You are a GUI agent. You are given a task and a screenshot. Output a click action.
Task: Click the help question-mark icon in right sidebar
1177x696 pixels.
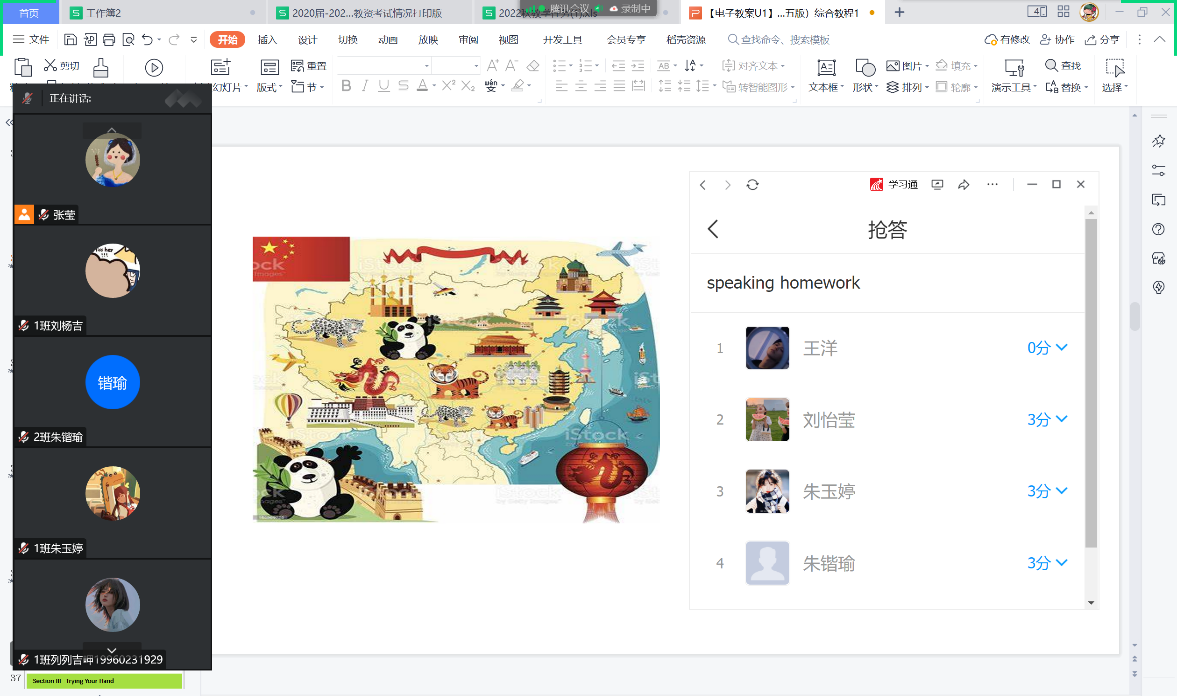click(1159, 229)
